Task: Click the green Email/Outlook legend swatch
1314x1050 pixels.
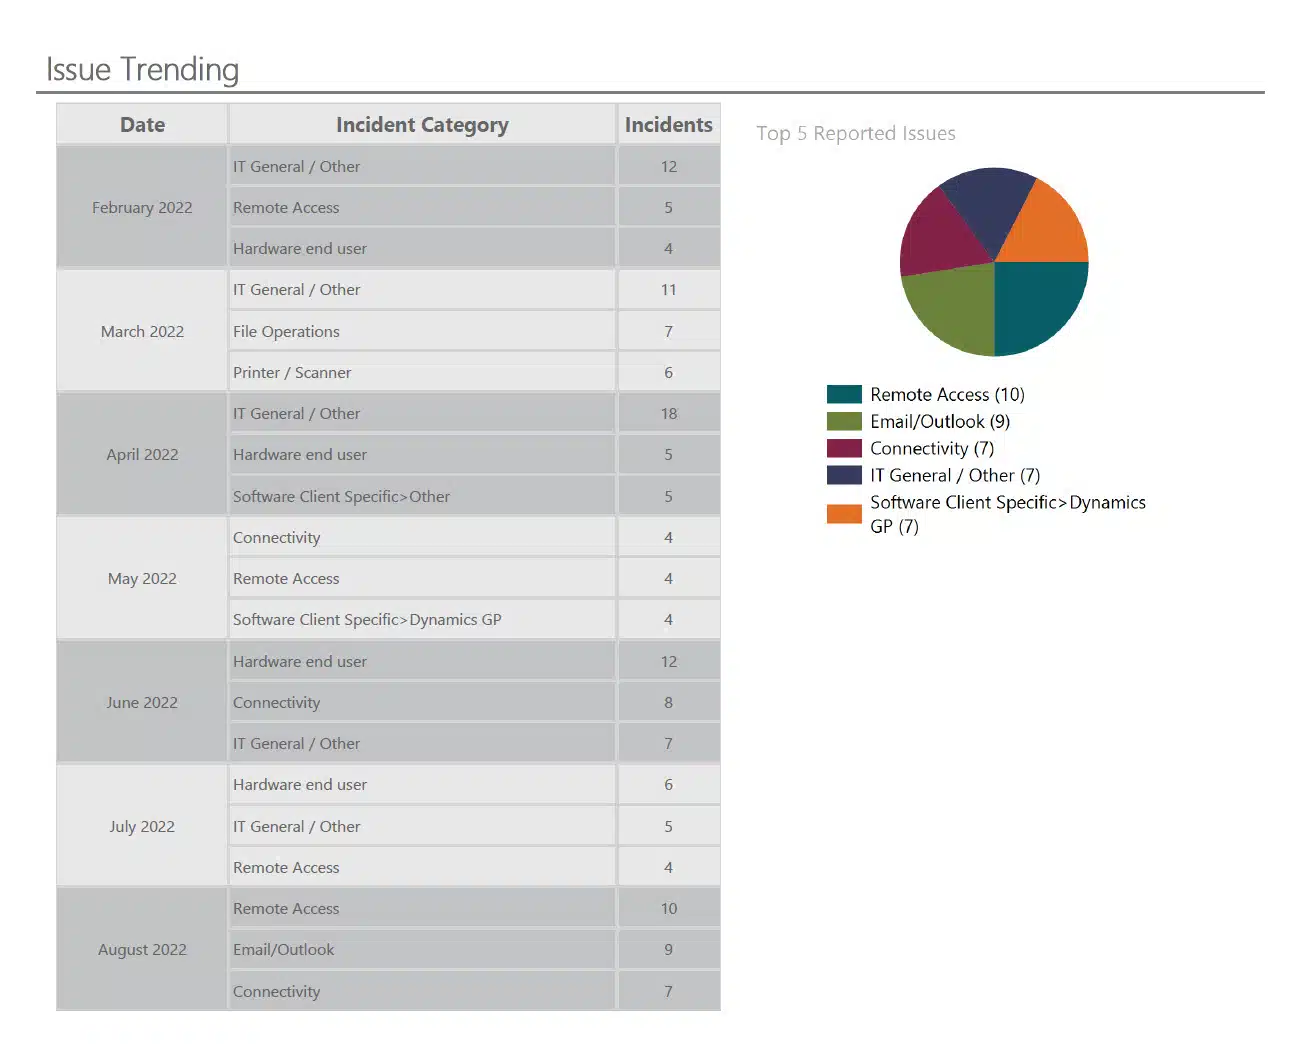Action: [x=844, y=421]
